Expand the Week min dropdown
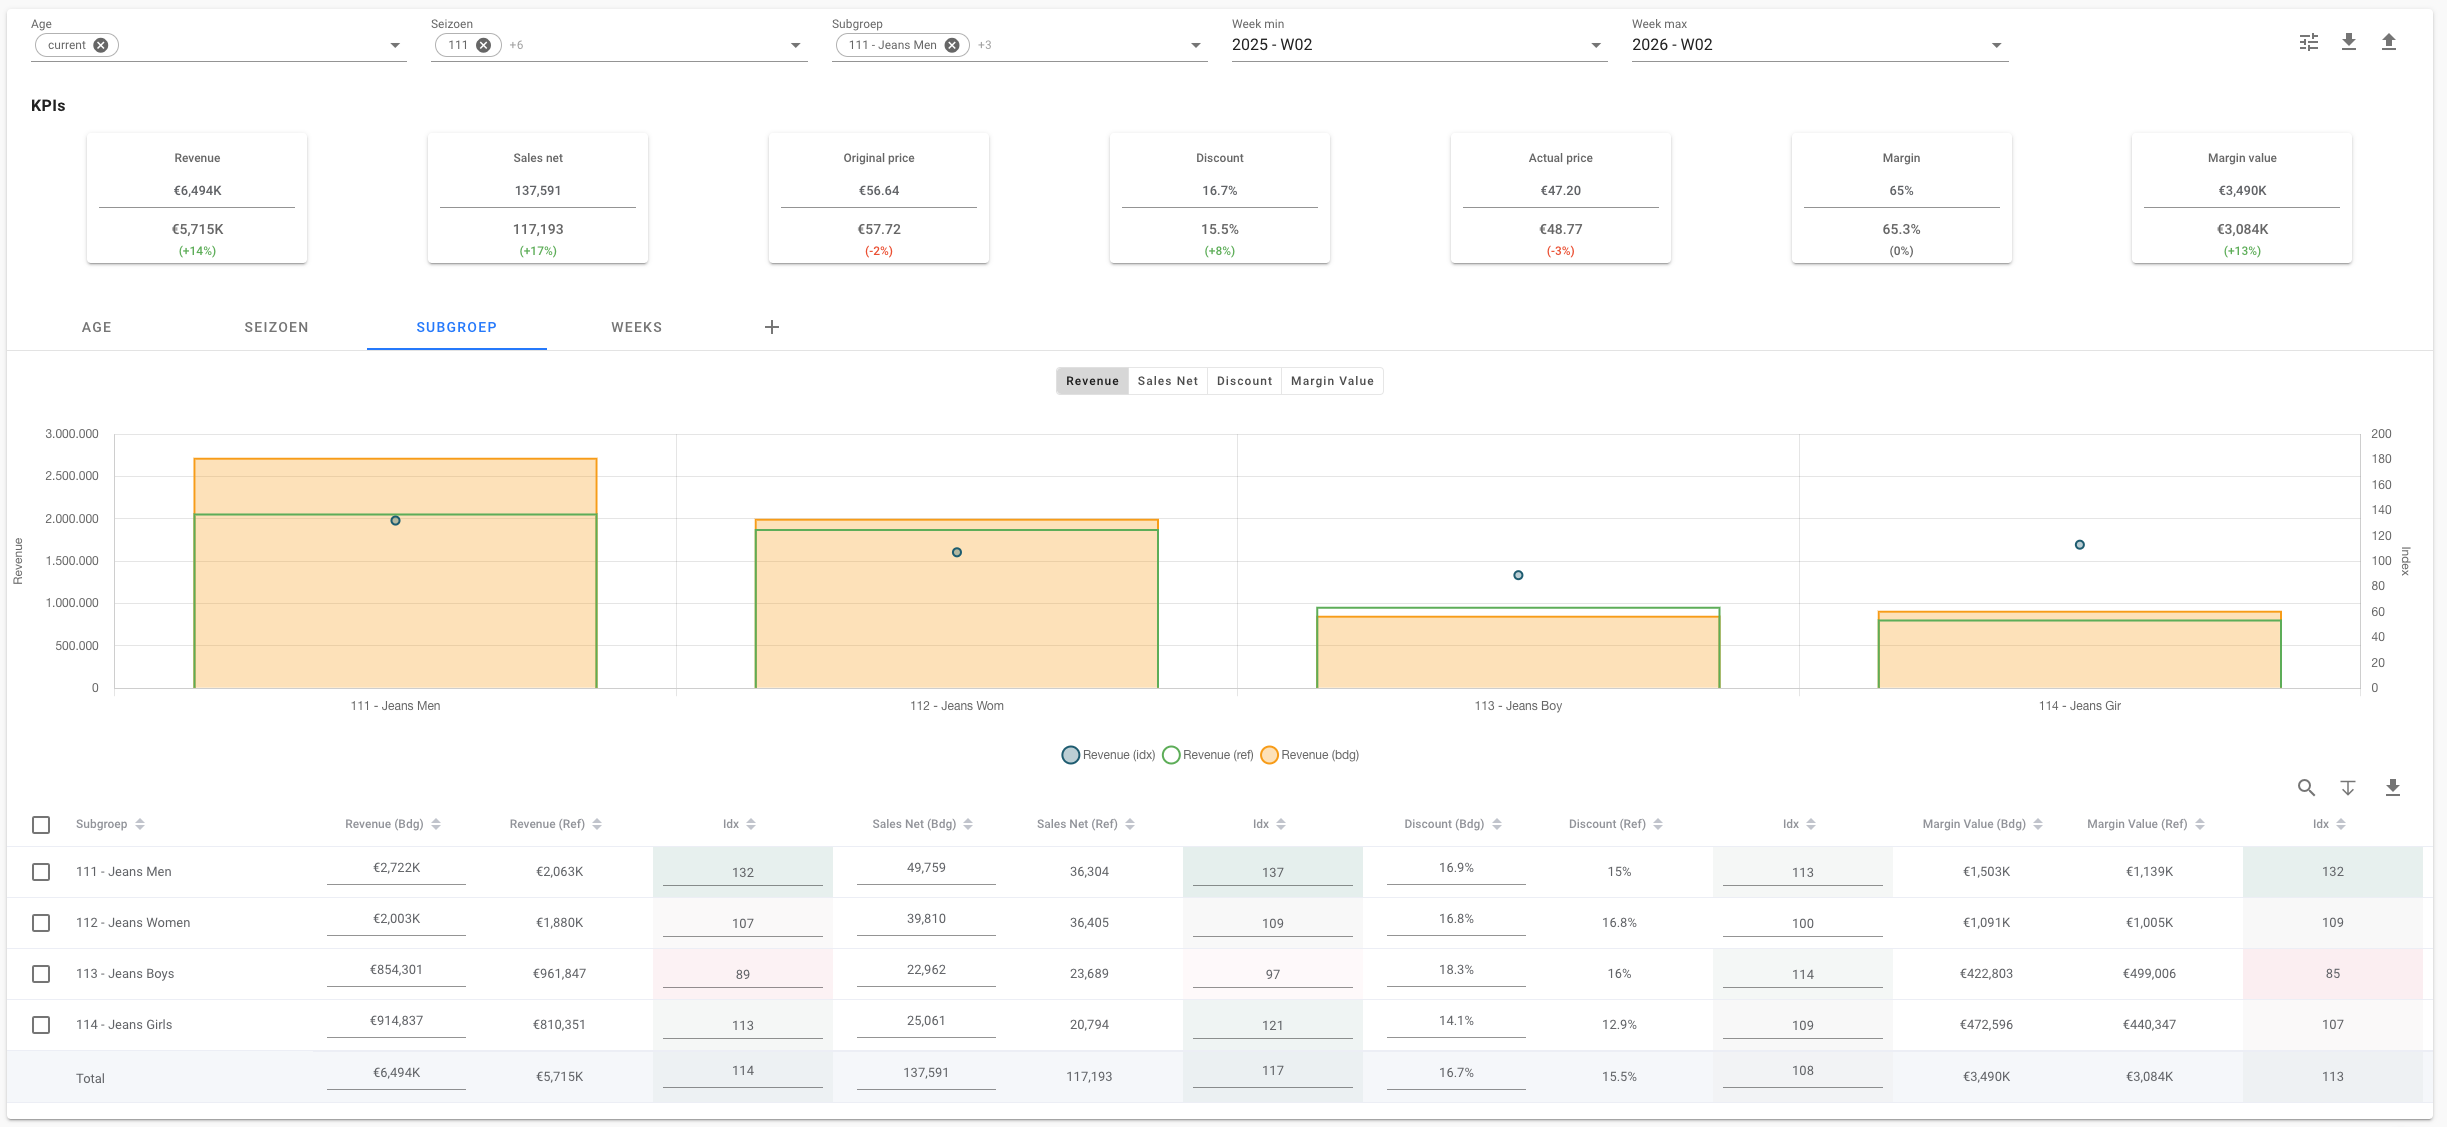The width and height of the screenshot is (2447, 1127). (1595, 45)
